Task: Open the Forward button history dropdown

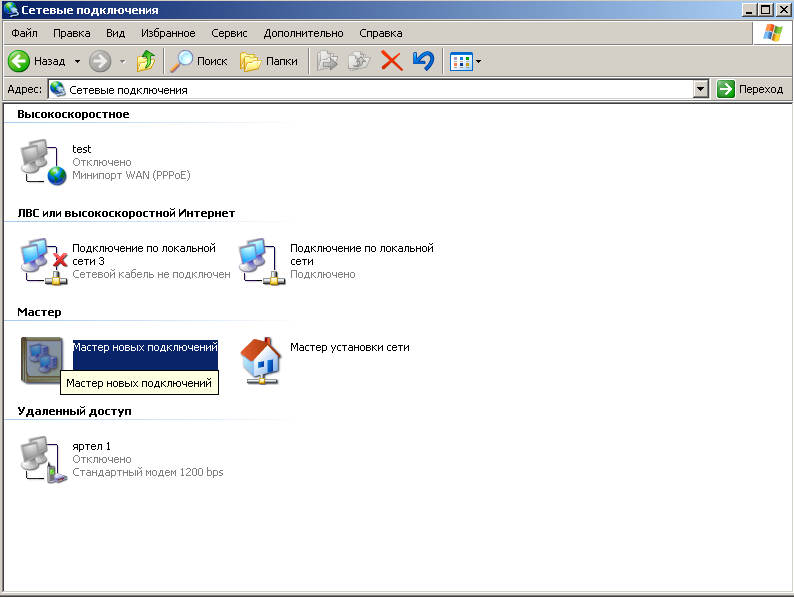Action: [x=123, y=62]
